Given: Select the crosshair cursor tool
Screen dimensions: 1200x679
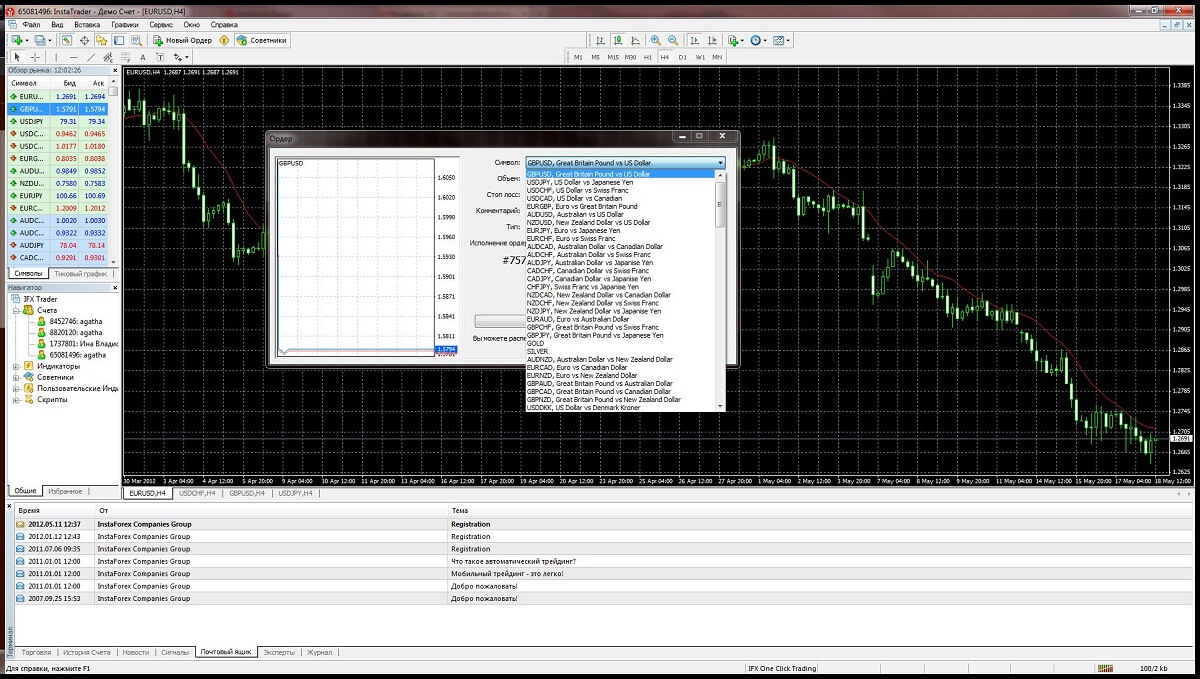Looking at the screenshot, I should click(x=36, y=57).
